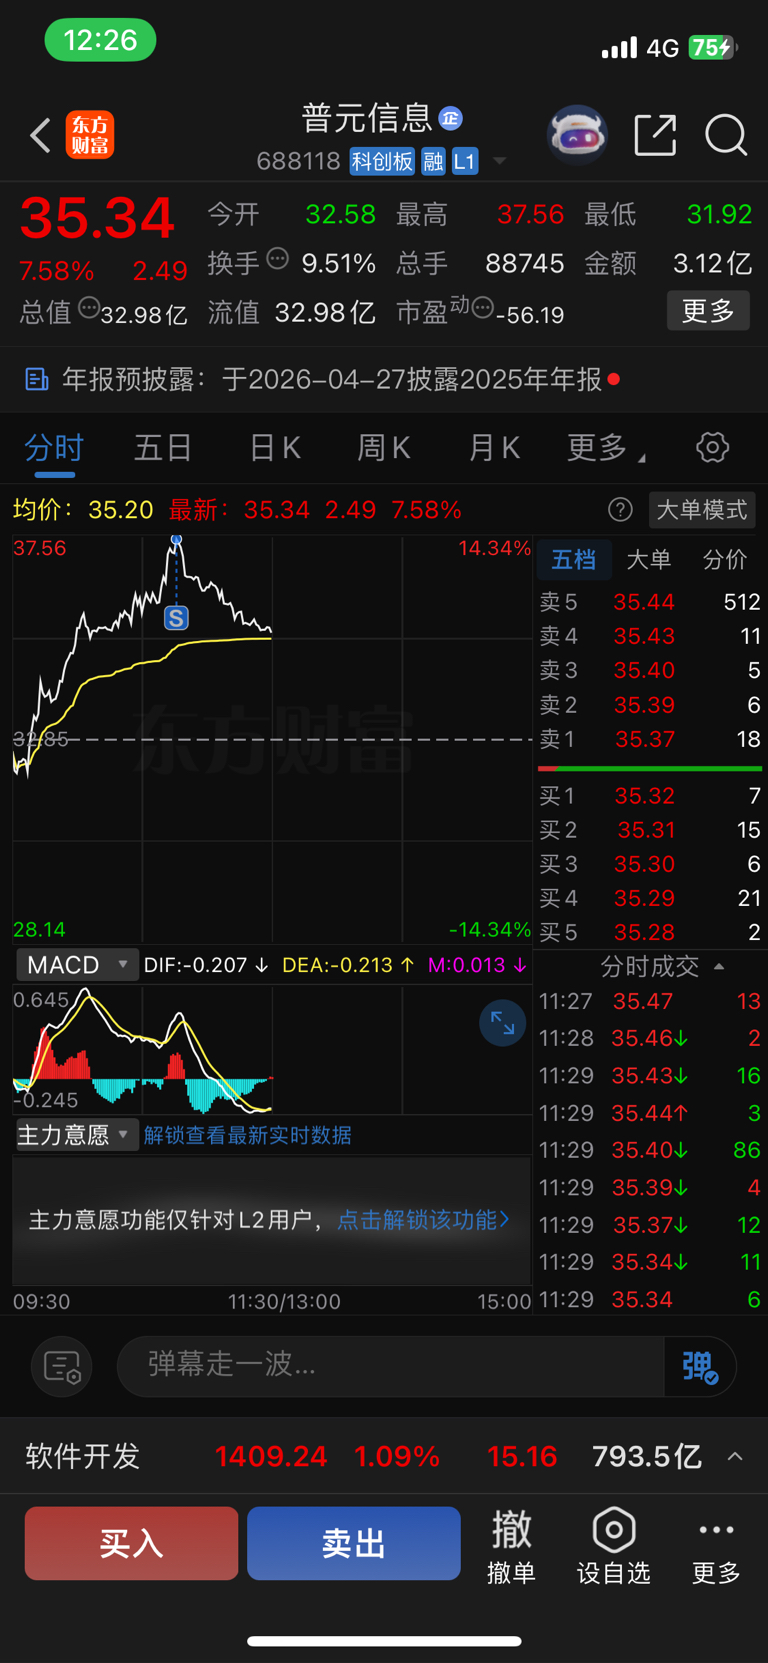Tap the info icon next to 换手
The height and width of the screenshot is (1663, 768).
point(278,260)
